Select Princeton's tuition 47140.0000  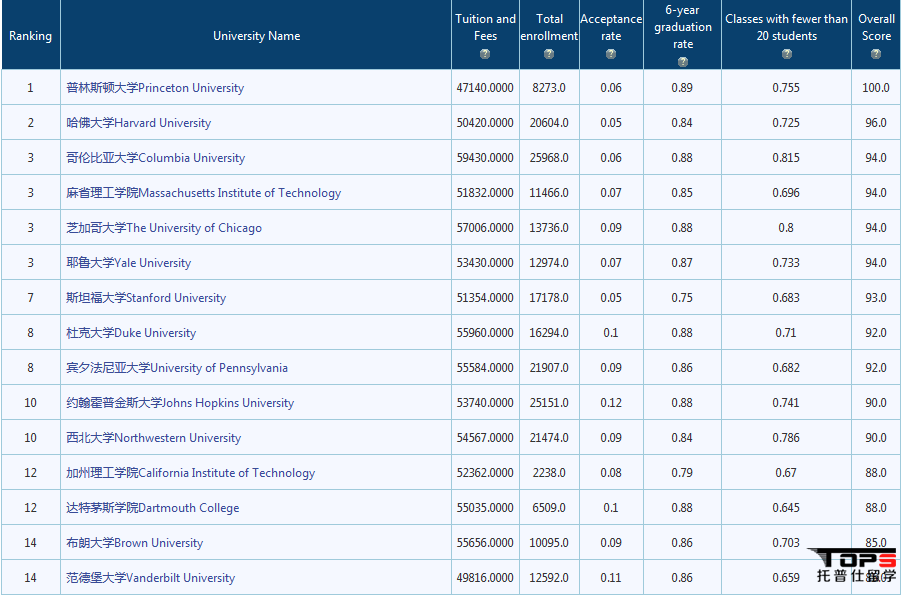click(485, 88)
